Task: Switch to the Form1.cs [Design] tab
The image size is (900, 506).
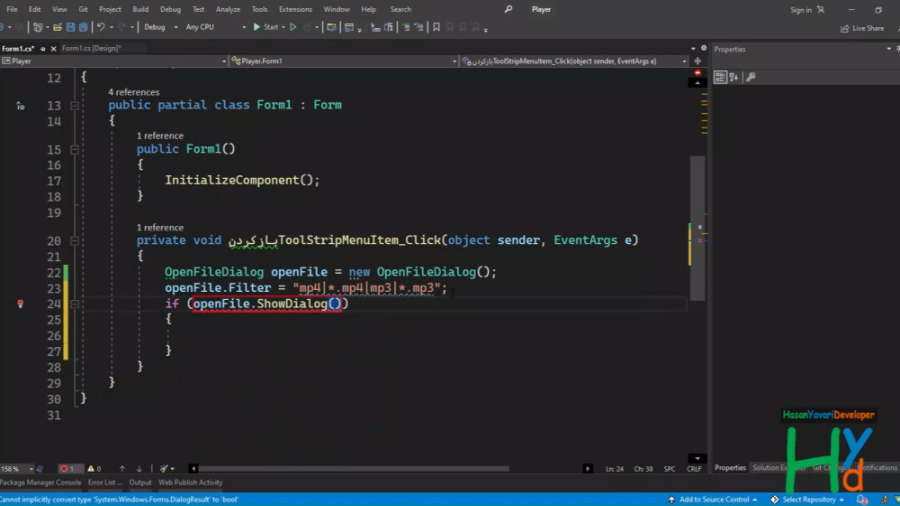Action: tap(91, 48)
